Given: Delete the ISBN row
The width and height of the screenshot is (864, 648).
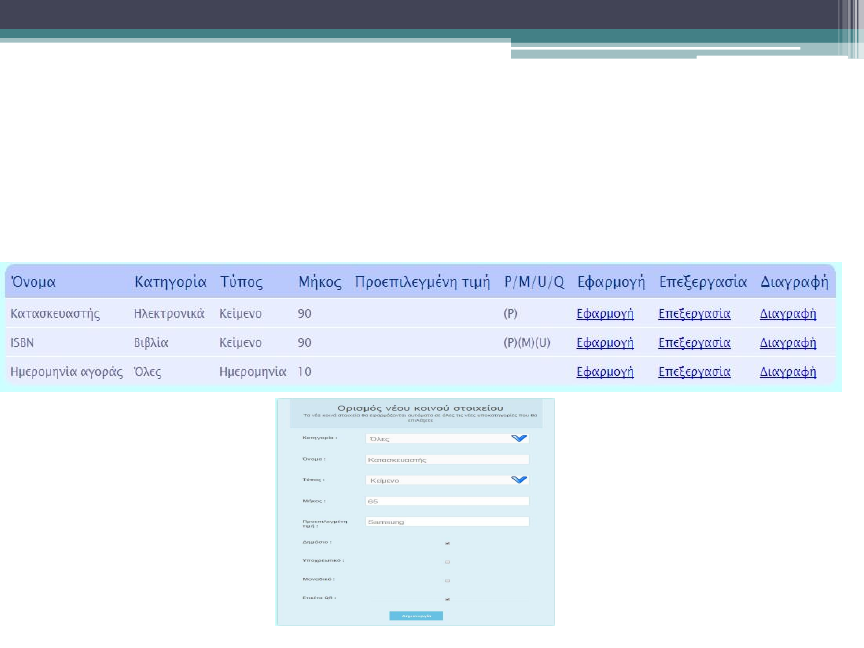Looking at the screenshot, I should (x=788, y=343).
